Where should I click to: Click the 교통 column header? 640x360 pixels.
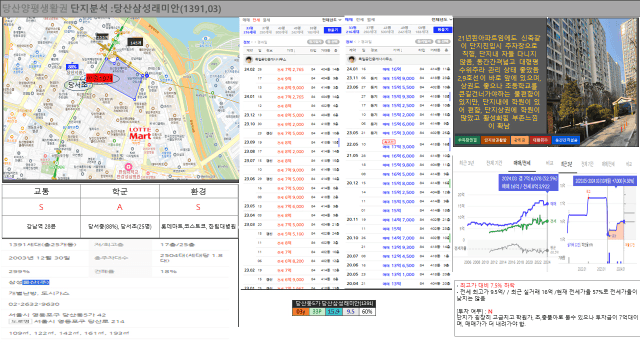click(41, 191)
